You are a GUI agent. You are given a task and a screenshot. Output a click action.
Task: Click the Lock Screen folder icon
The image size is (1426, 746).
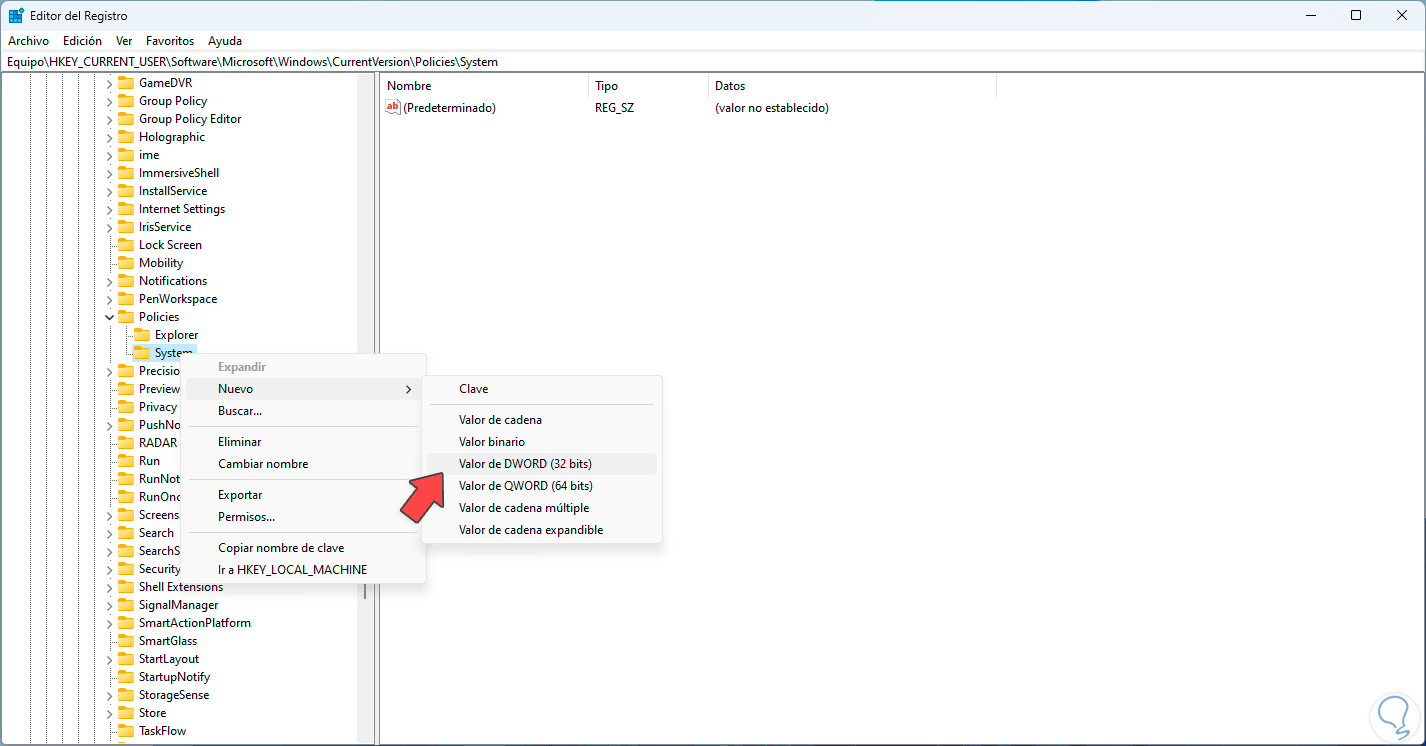pos(126,245)
